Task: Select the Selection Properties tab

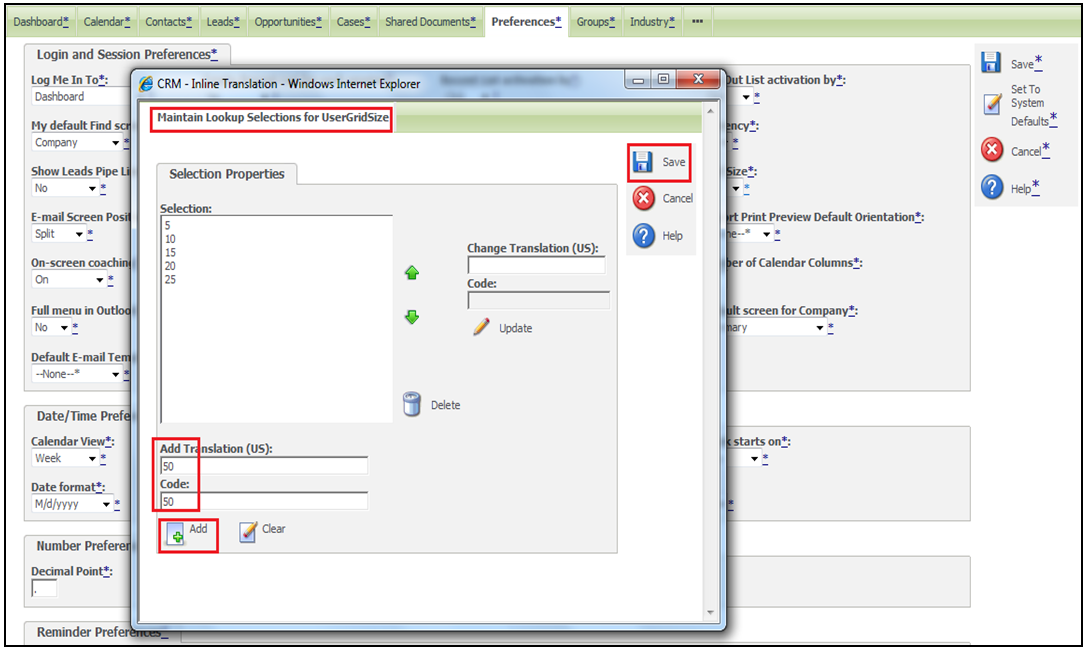Action: 227,174
